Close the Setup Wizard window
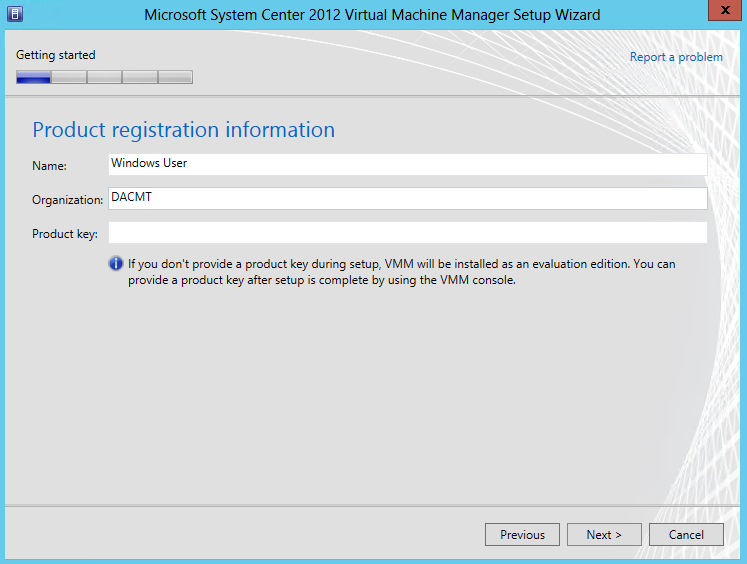Screen dimensions: 747x564 [x=725, y=10]
